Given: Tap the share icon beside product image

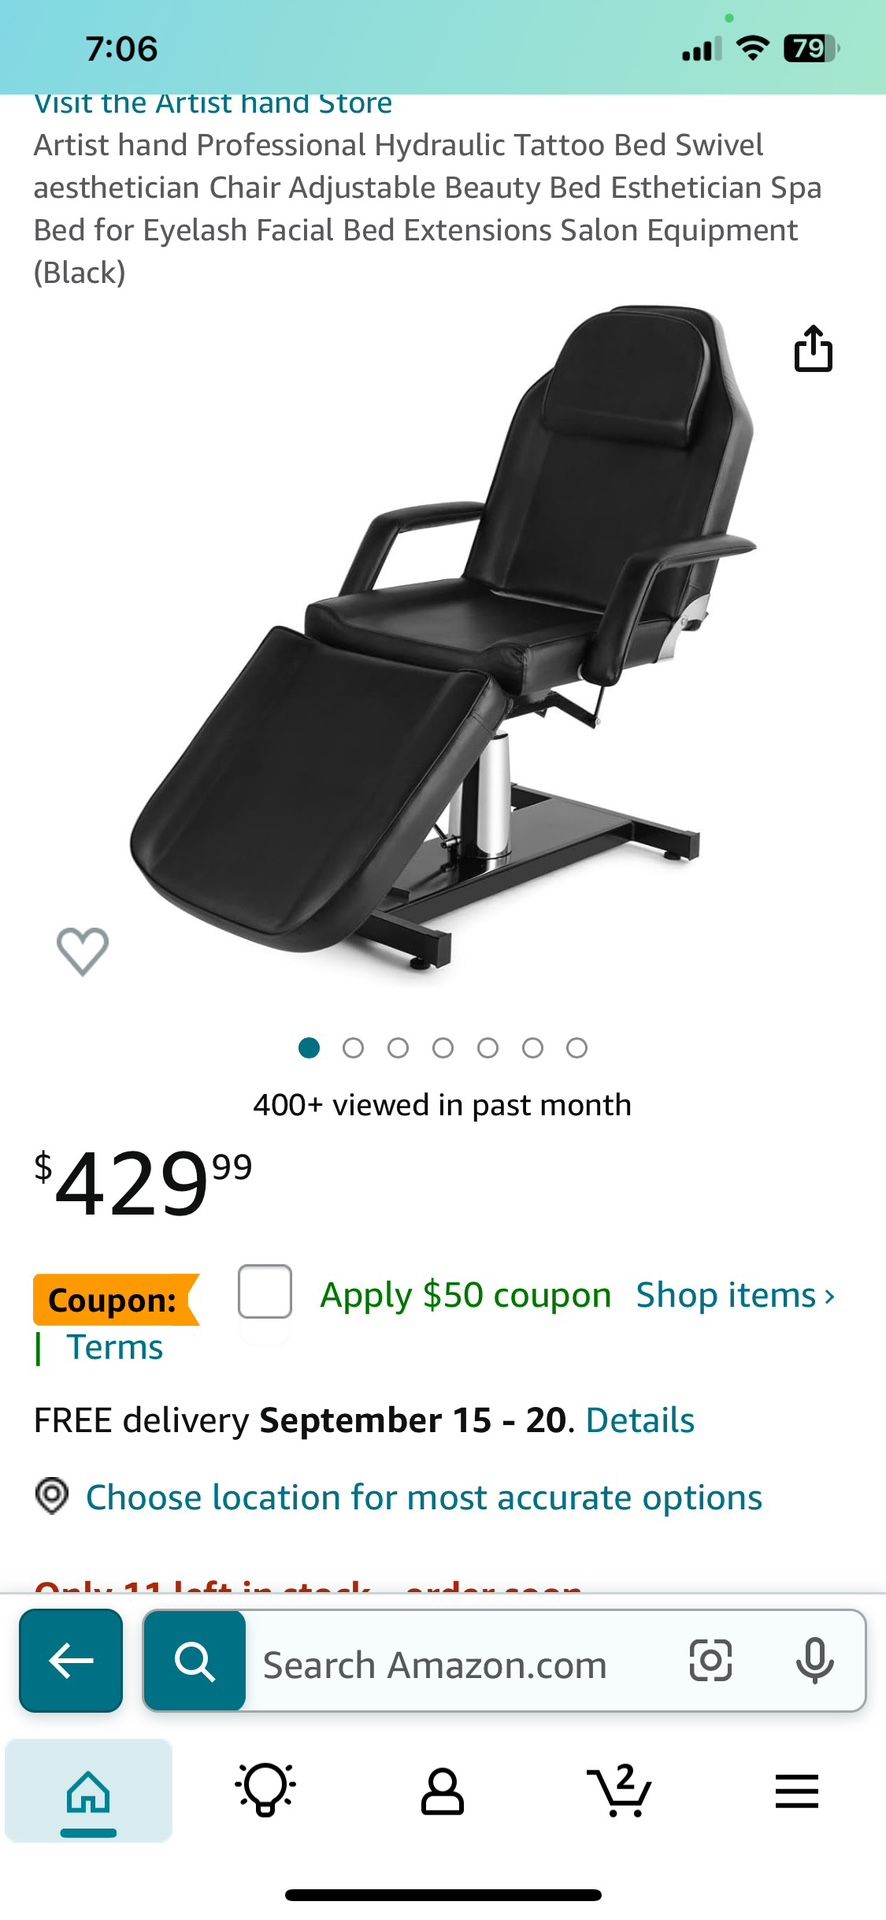Looking at the screenshot, I should coord(813,348).
